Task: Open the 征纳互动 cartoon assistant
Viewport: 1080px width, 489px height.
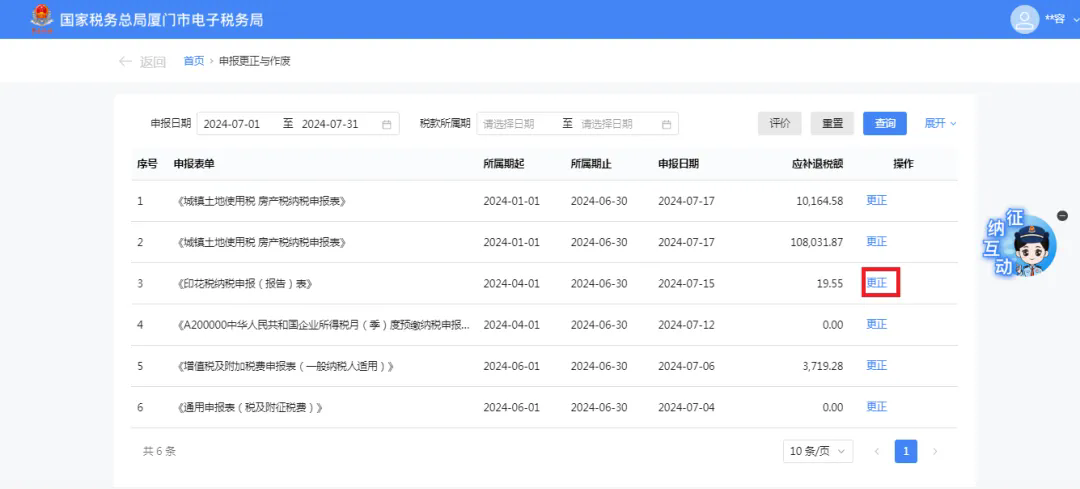Action: [x=1019, y=244]
